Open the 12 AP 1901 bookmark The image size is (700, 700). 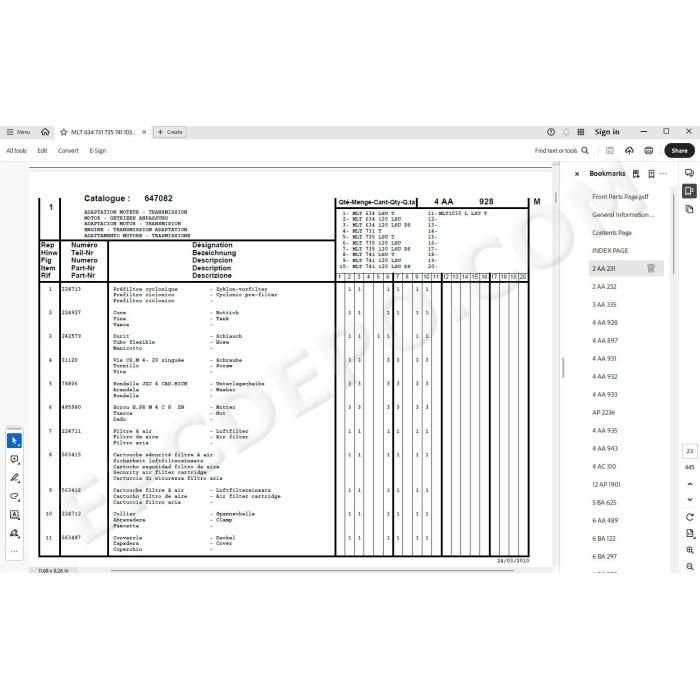(x=606, y=484)
